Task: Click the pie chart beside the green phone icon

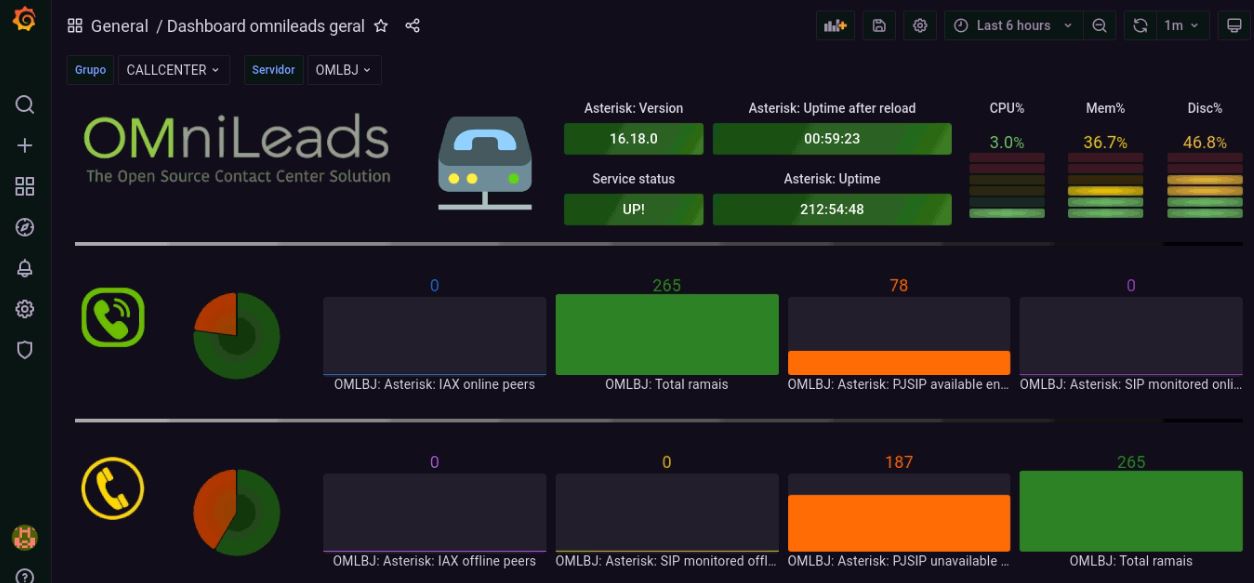Action: (237, 336)
